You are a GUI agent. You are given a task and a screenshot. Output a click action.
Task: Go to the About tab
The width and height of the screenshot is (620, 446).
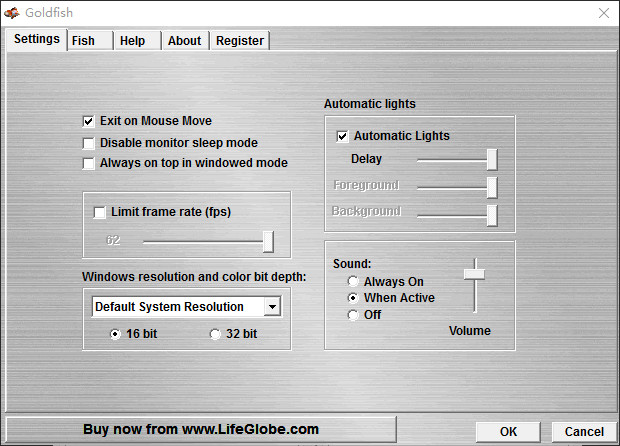184,41
